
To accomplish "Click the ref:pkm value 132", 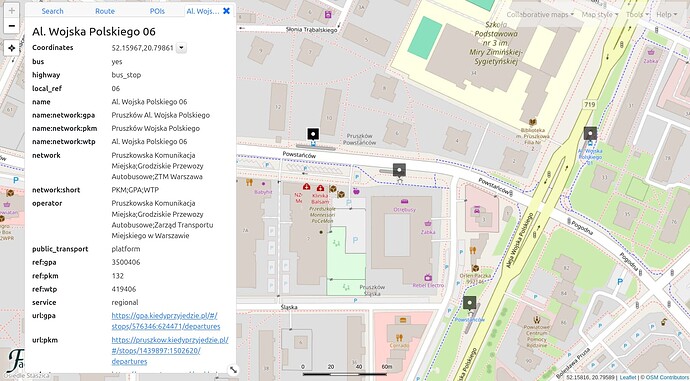I will tap(117, 276).
